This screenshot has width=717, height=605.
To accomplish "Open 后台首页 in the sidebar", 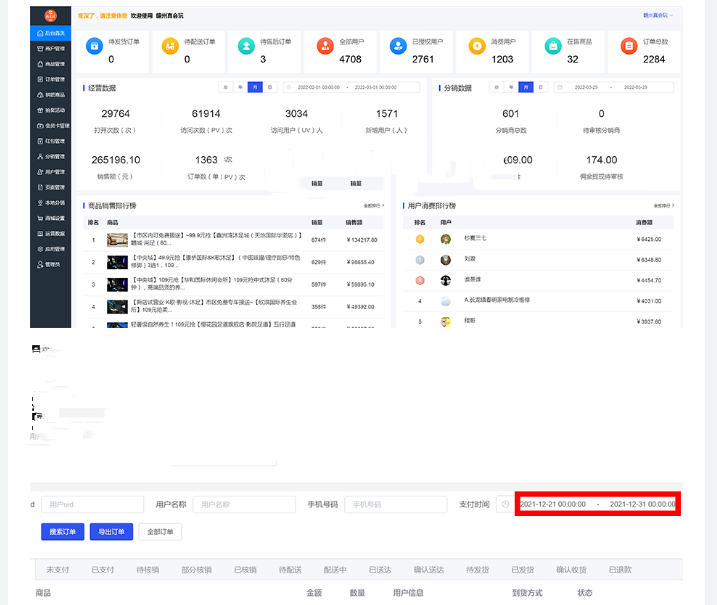I will [52, 33].
